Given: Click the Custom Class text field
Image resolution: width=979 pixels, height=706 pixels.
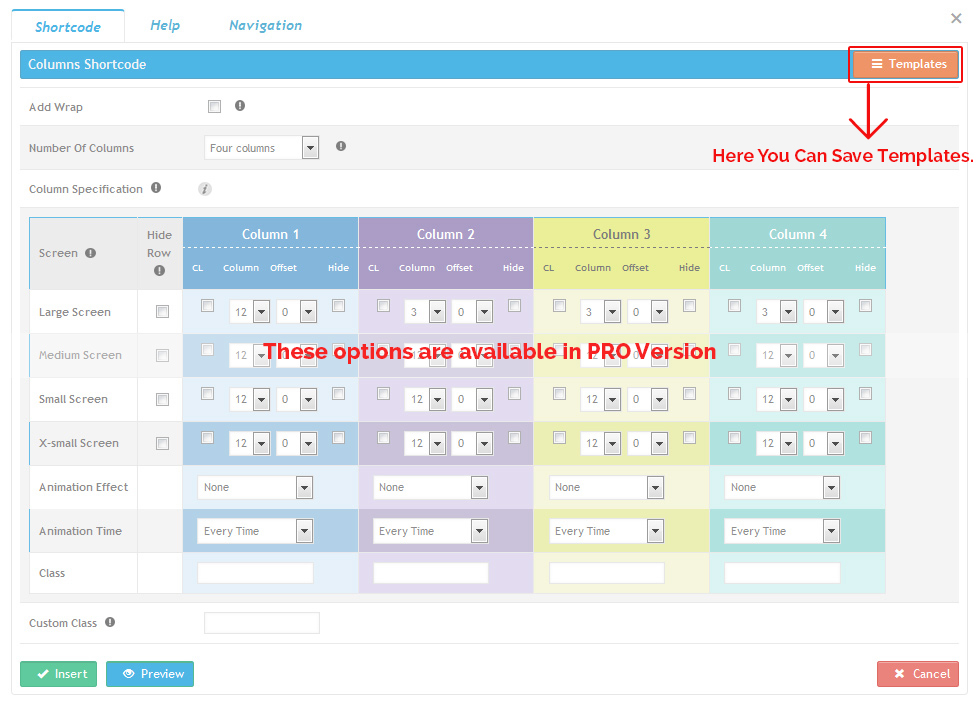Looking at the screenshot, I should (x=262, y=623).
